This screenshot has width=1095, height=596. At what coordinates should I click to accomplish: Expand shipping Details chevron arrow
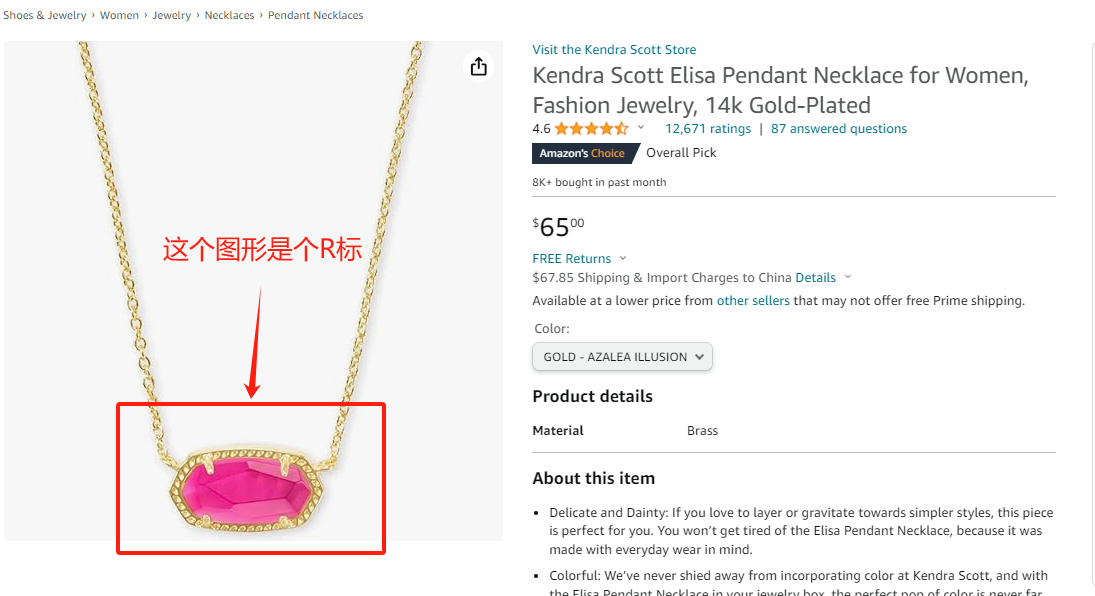coord(848,277)
